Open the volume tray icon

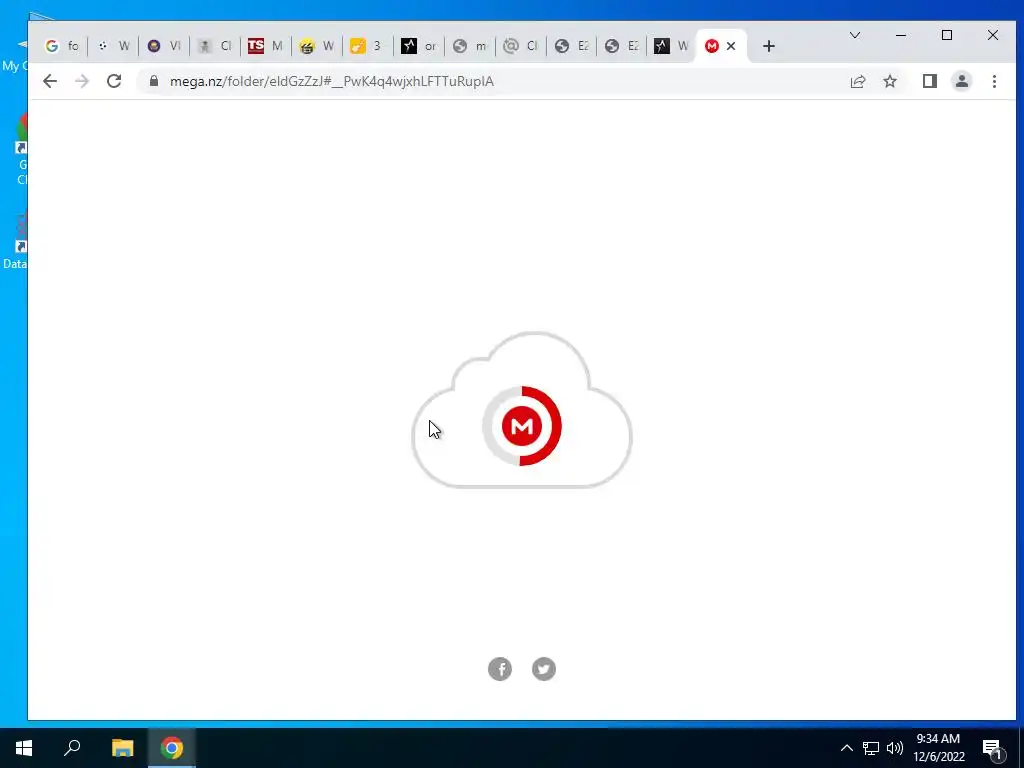[x=895, y=748]
